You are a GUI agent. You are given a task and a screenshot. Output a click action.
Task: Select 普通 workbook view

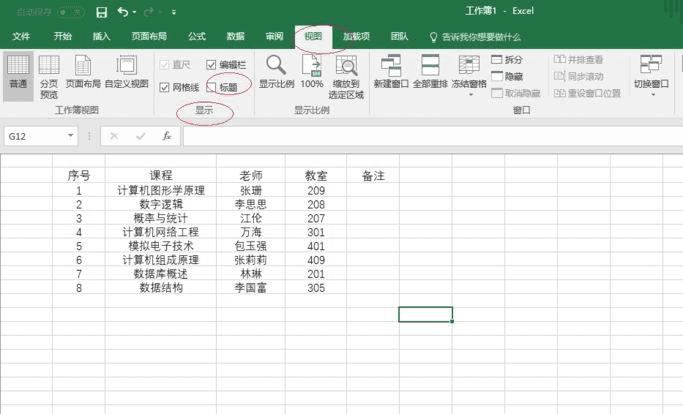click(x=18, y=76)
